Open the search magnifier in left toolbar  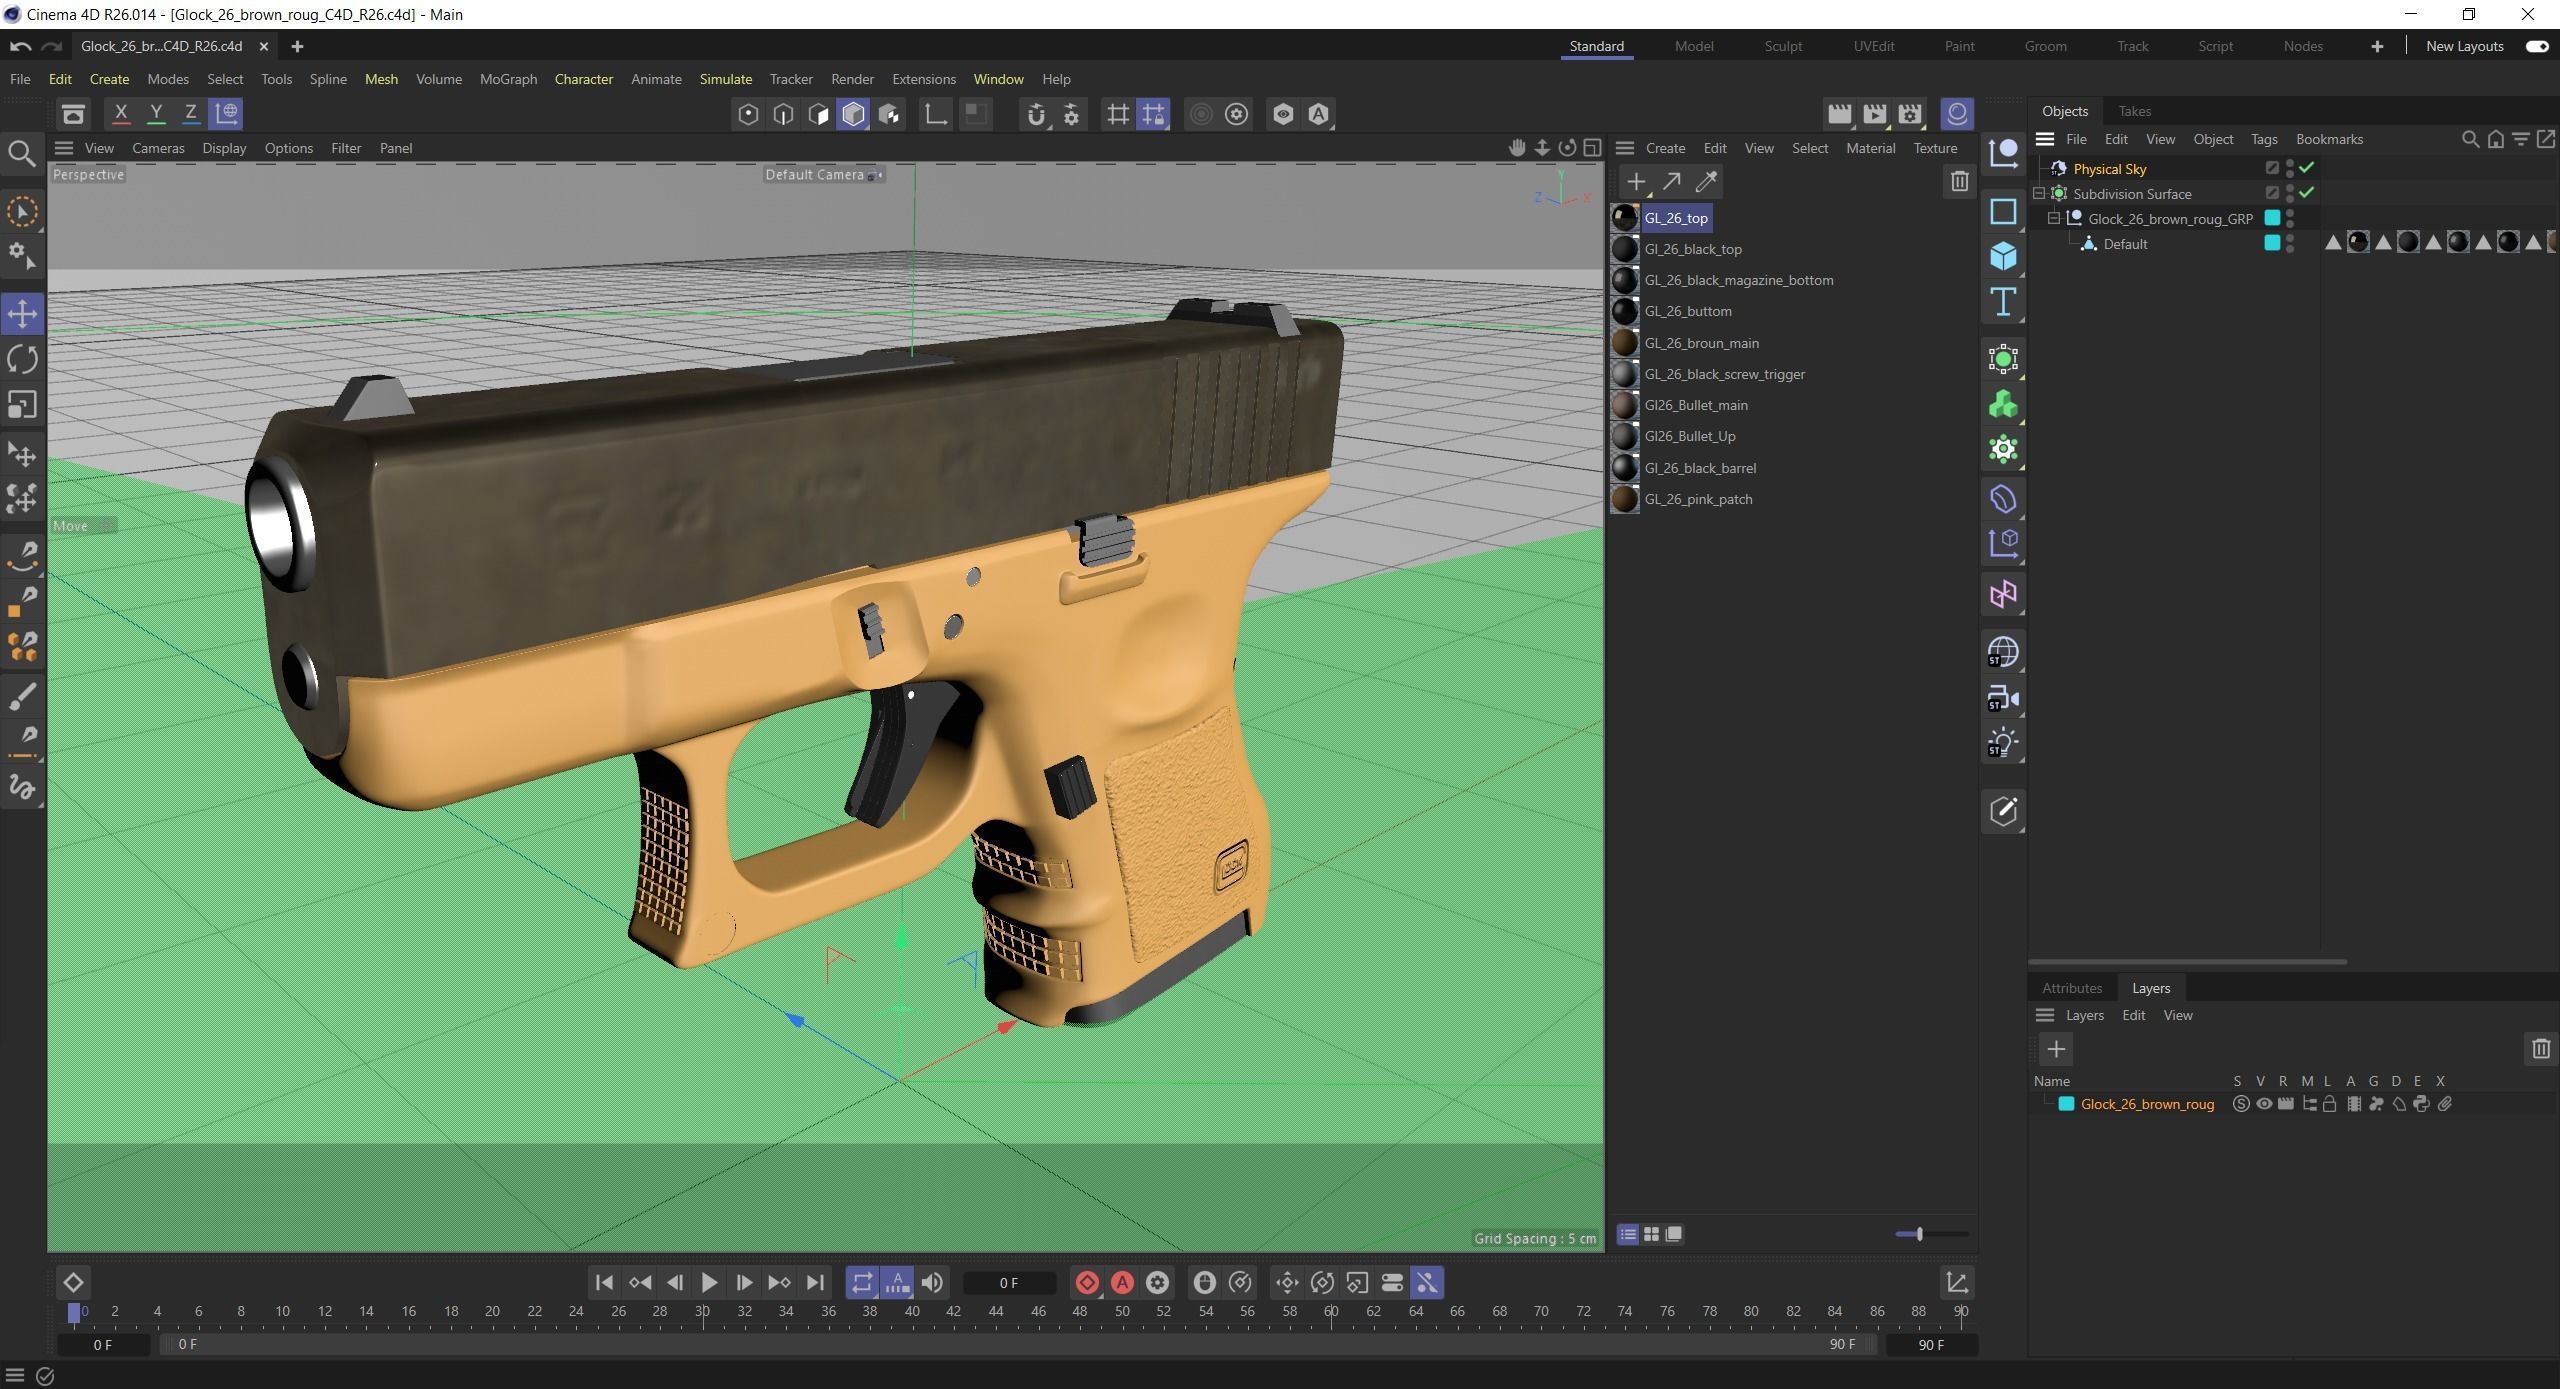22,153
